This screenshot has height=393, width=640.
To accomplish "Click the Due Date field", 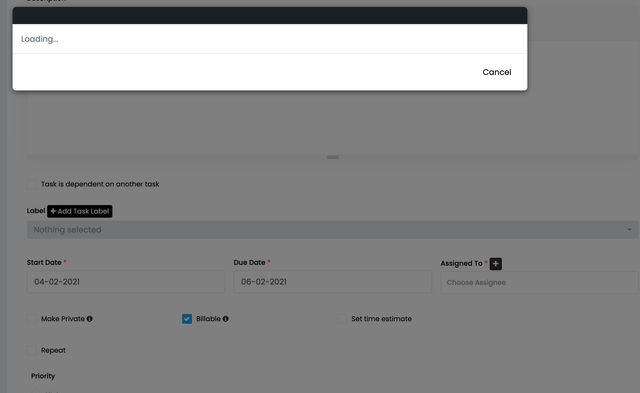I will (x=332, y=282).
